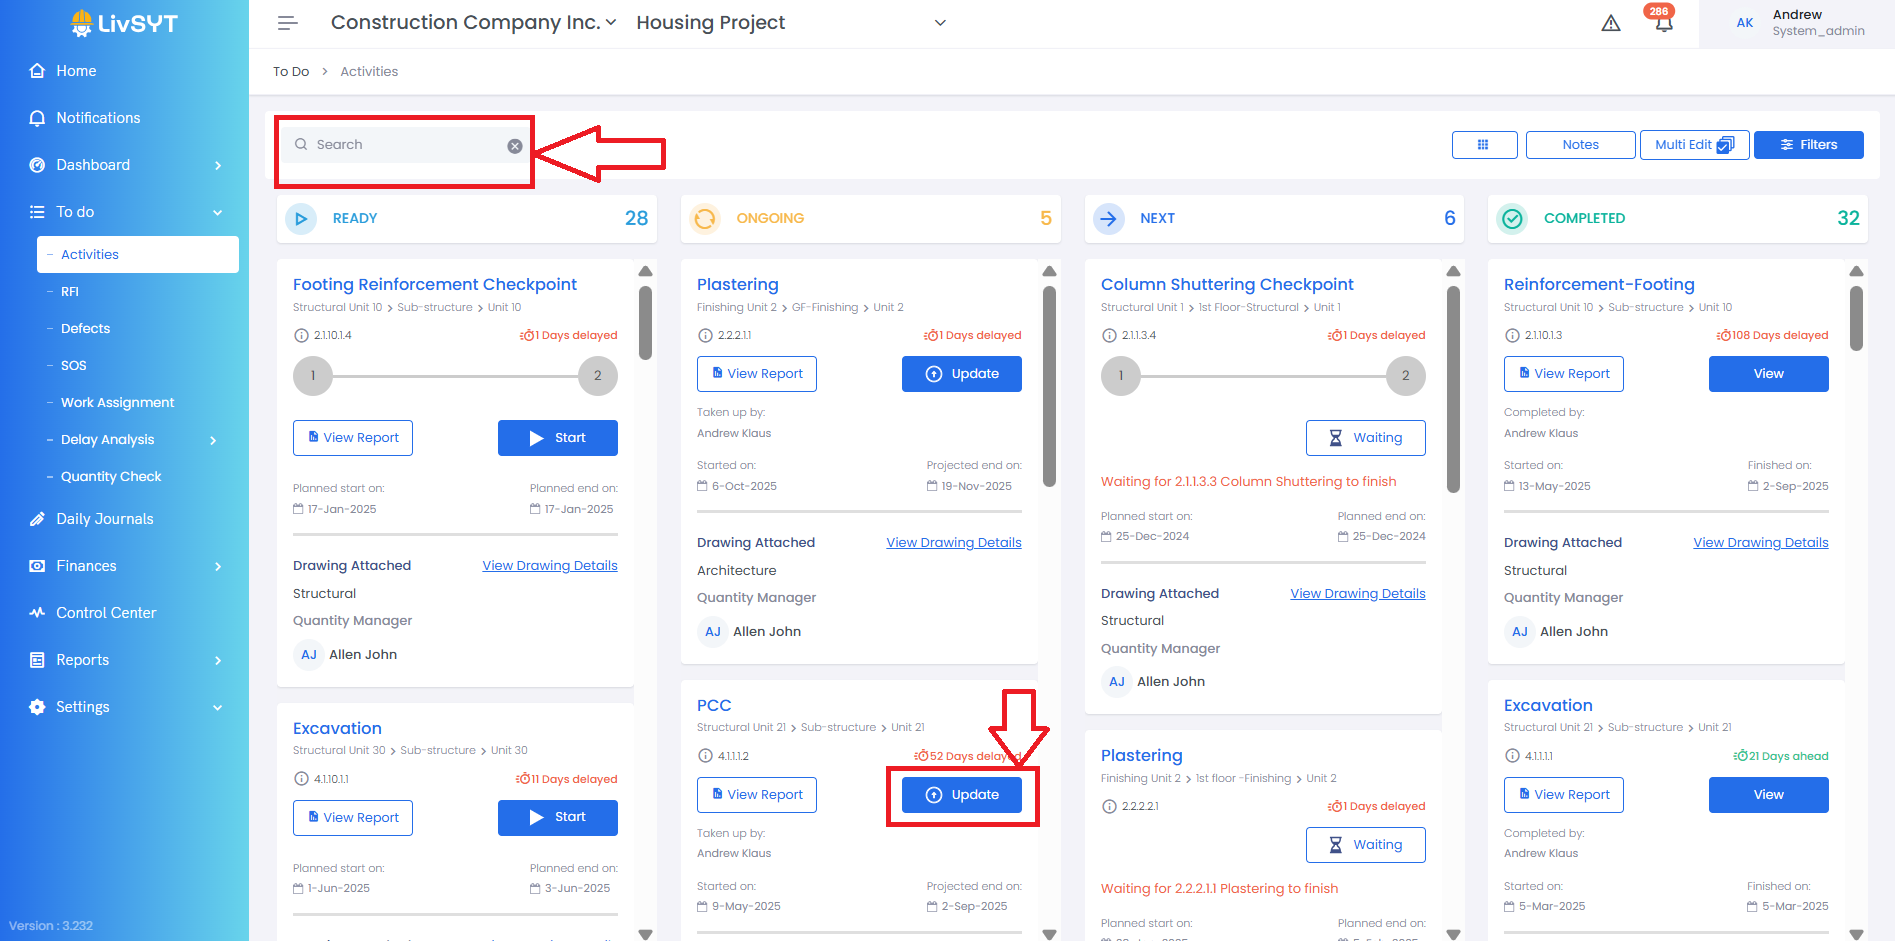Open the Filters panel
The width and height of the screenshot is (1895, 941).
1808,145
